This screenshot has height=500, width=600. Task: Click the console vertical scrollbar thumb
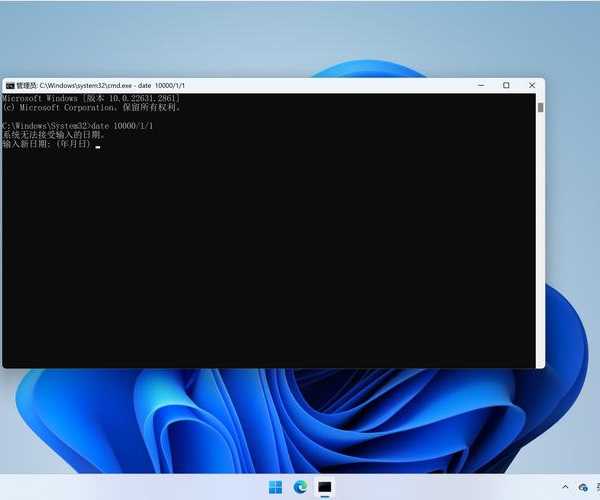pyautogui.click(x=540, y=107)
